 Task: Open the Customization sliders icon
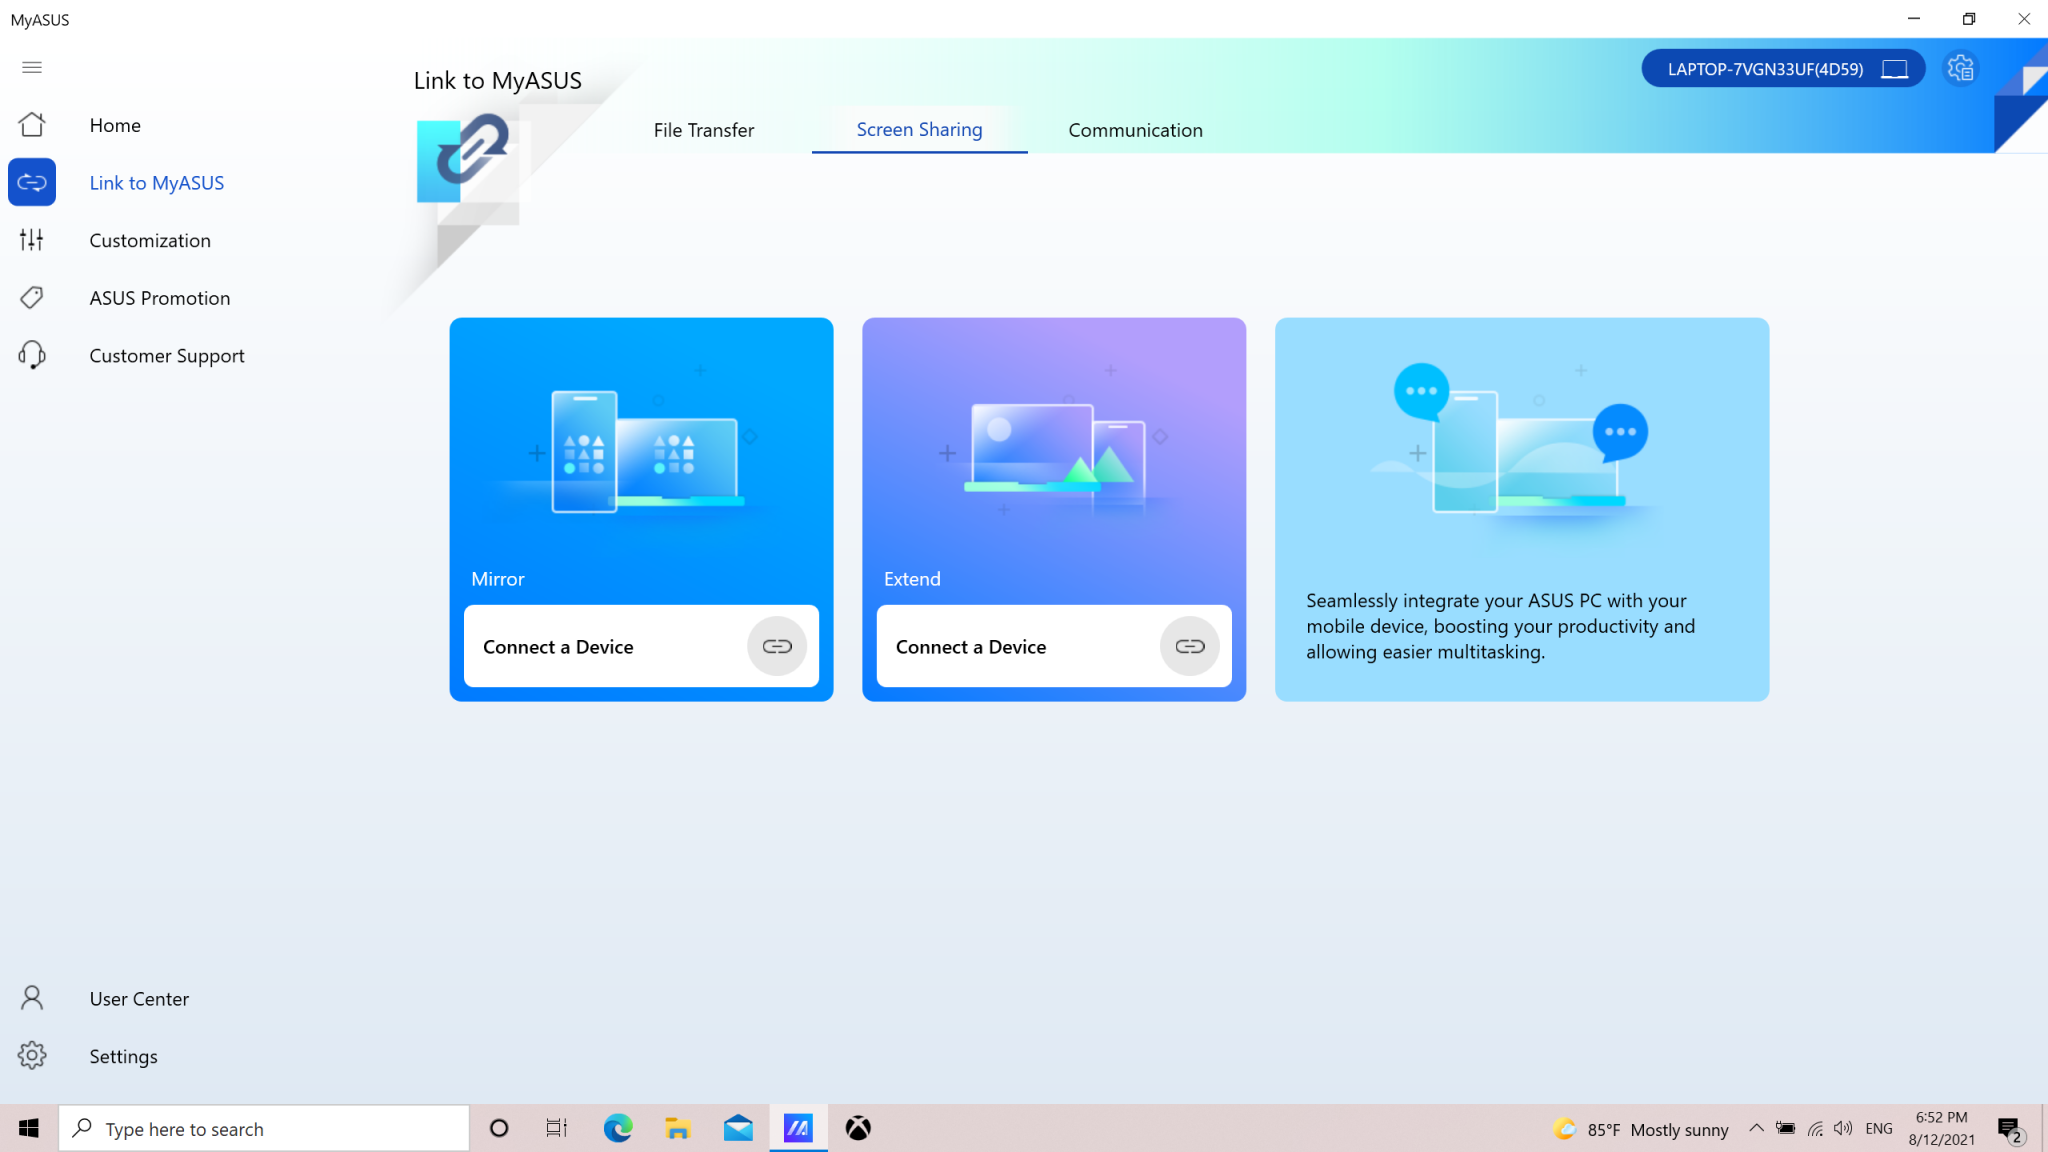click(x=32, y=240)
